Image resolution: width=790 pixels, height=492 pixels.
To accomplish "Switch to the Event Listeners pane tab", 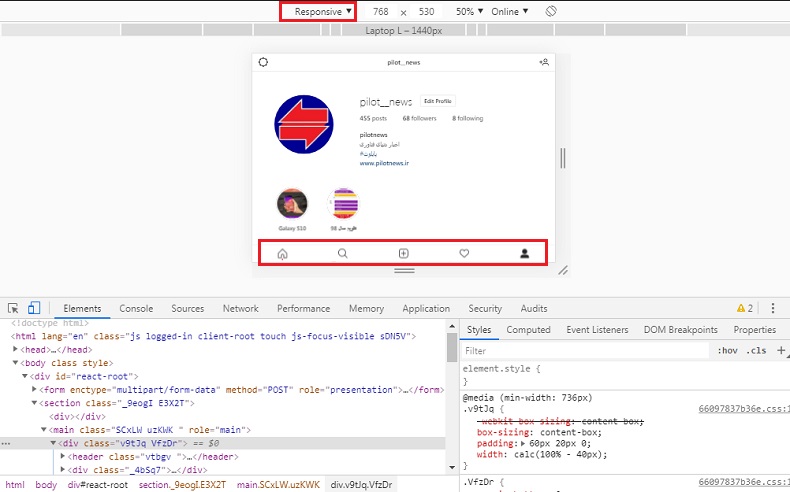I will (x=597, y=330).
